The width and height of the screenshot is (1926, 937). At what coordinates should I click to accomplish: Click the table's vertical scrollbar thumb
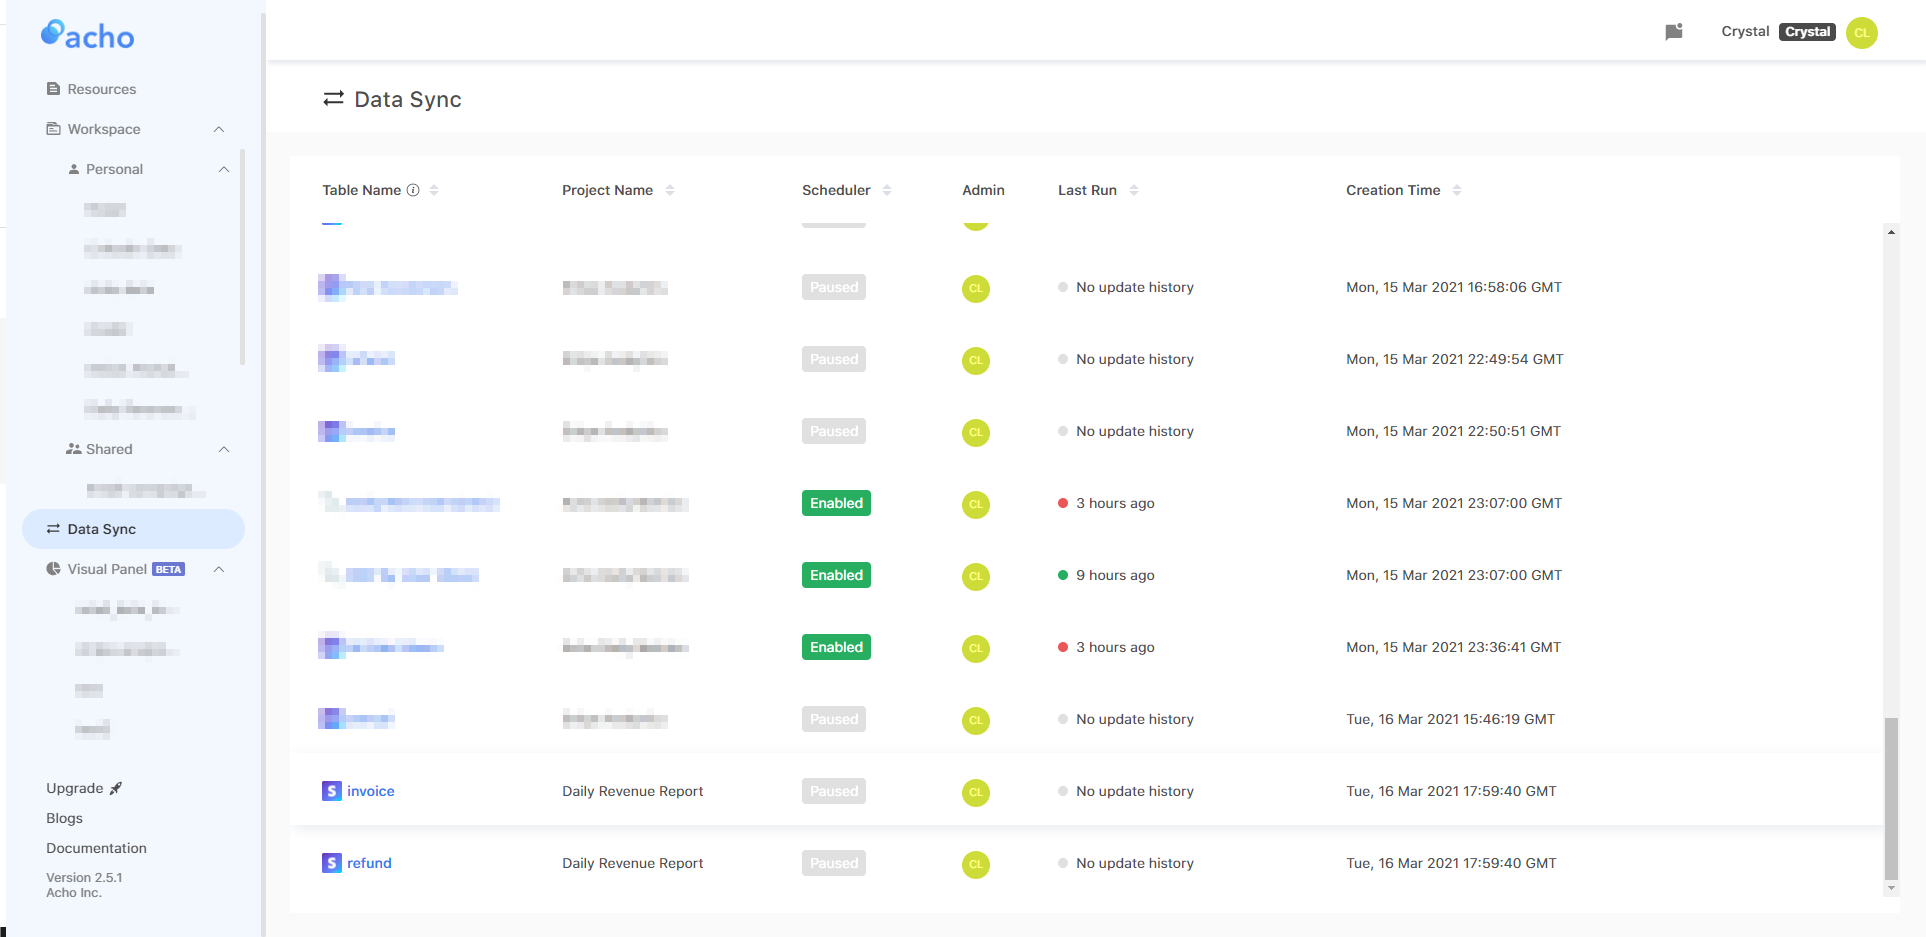tap(1890, 798)
